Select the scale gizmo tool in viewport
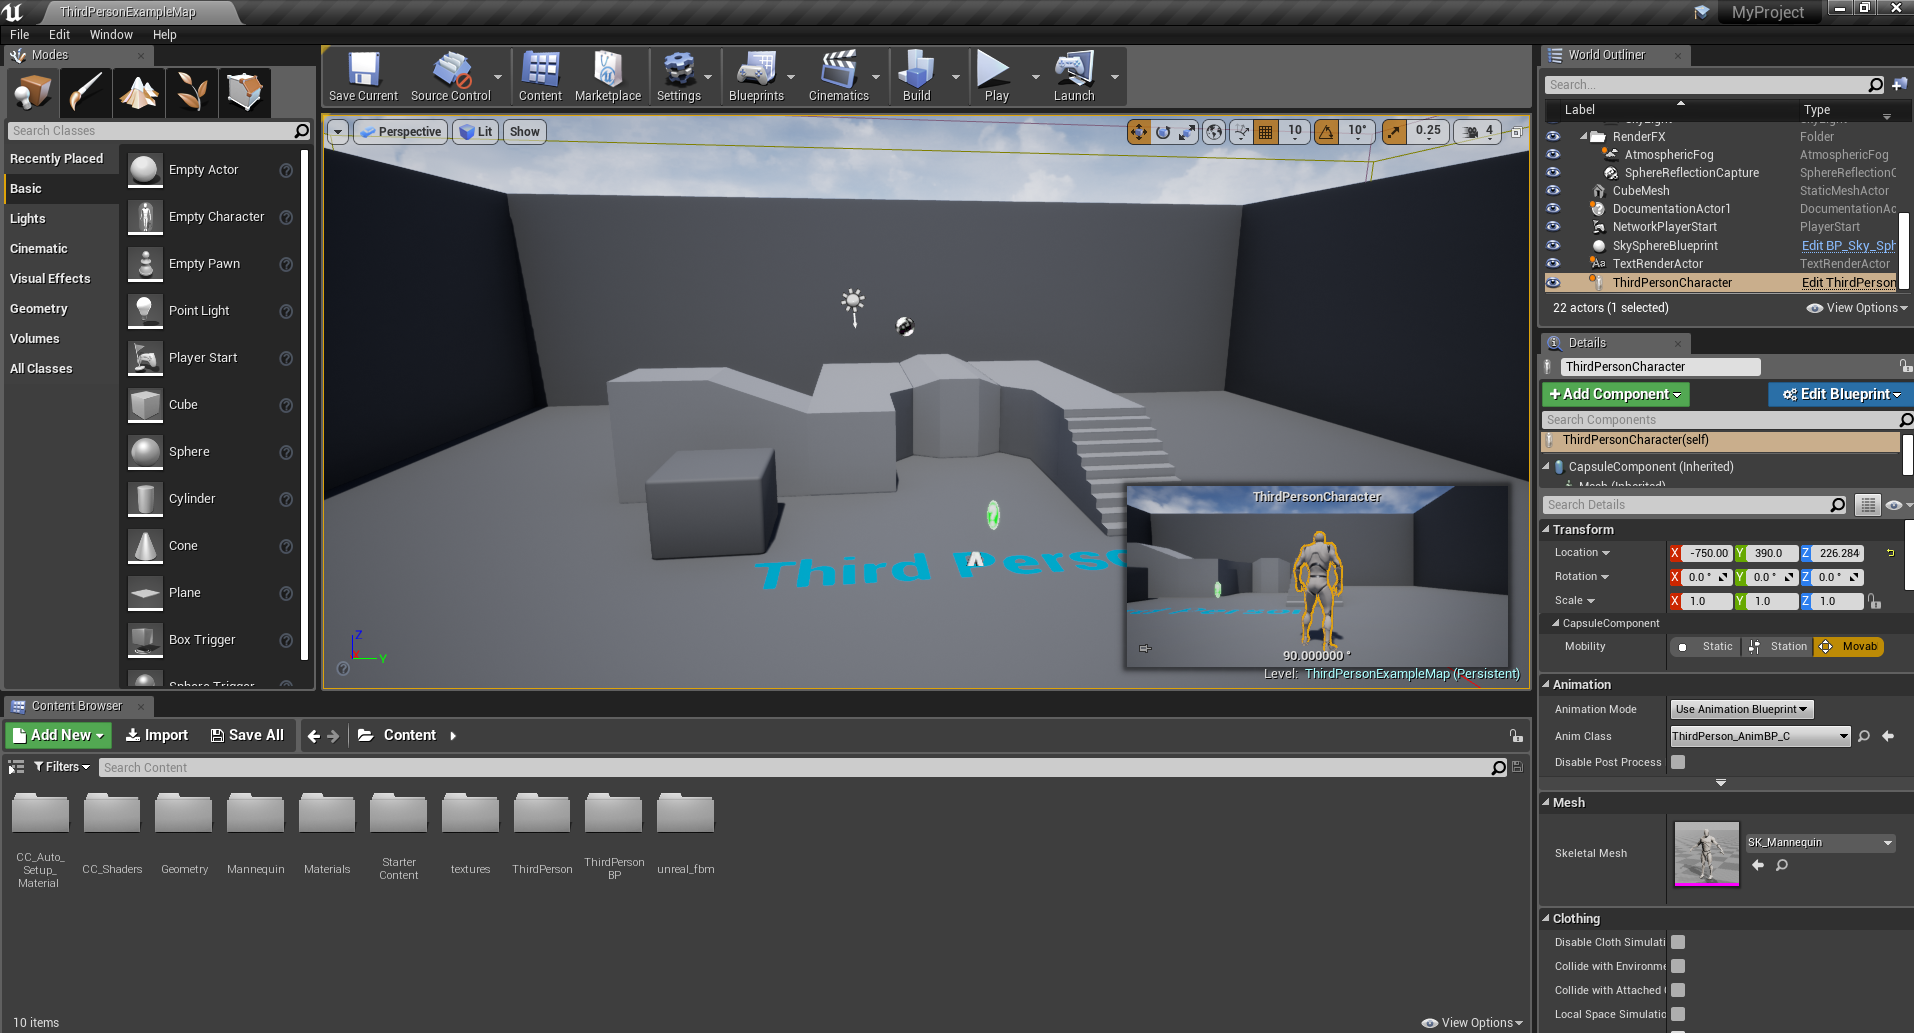1914x1033 pixels. 1187,132
